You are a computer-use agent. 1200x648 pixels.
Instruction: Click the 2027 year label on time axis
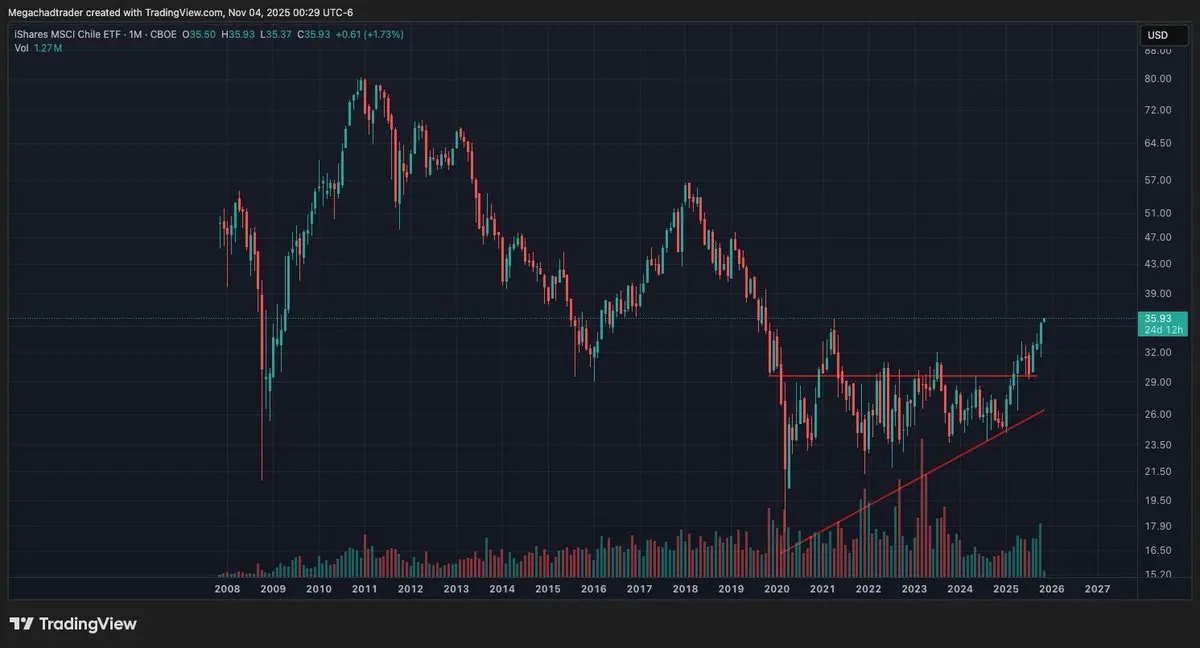pos(1097,590)
